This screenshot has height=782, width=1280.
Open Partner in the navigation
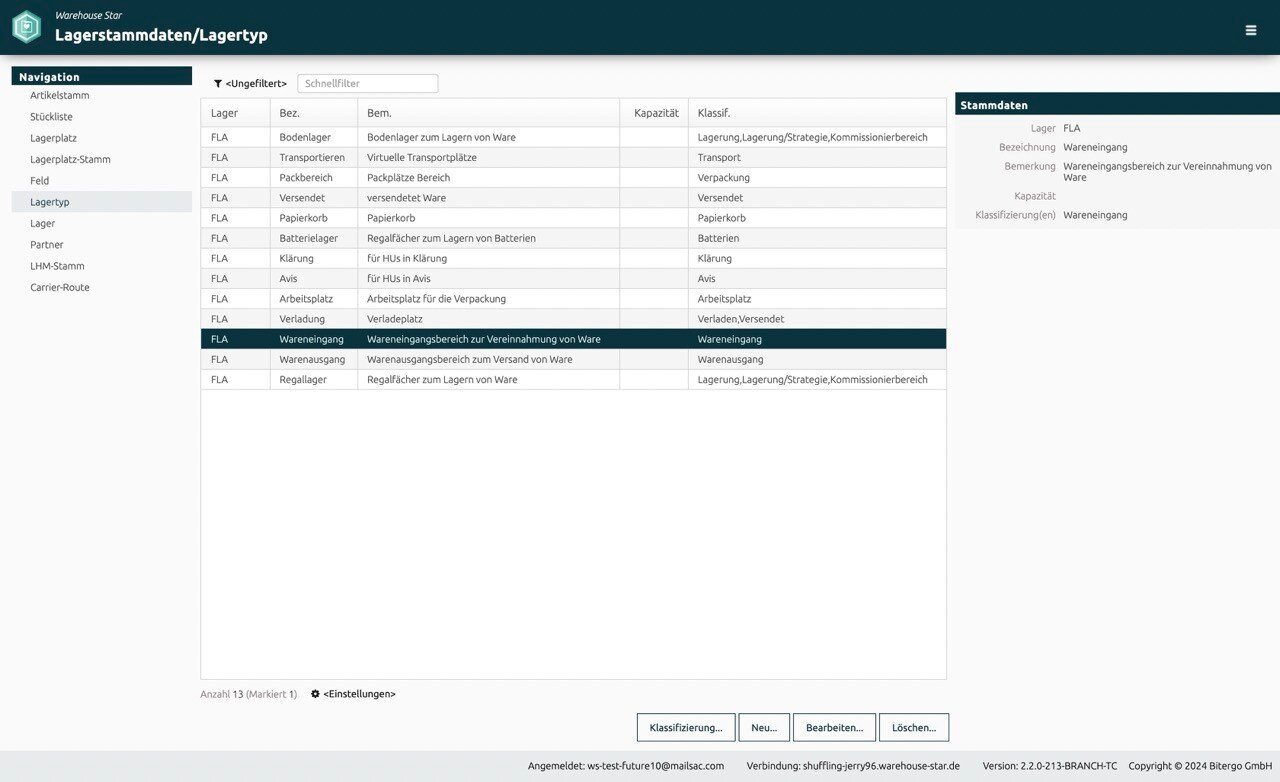[x=47, y=245]
